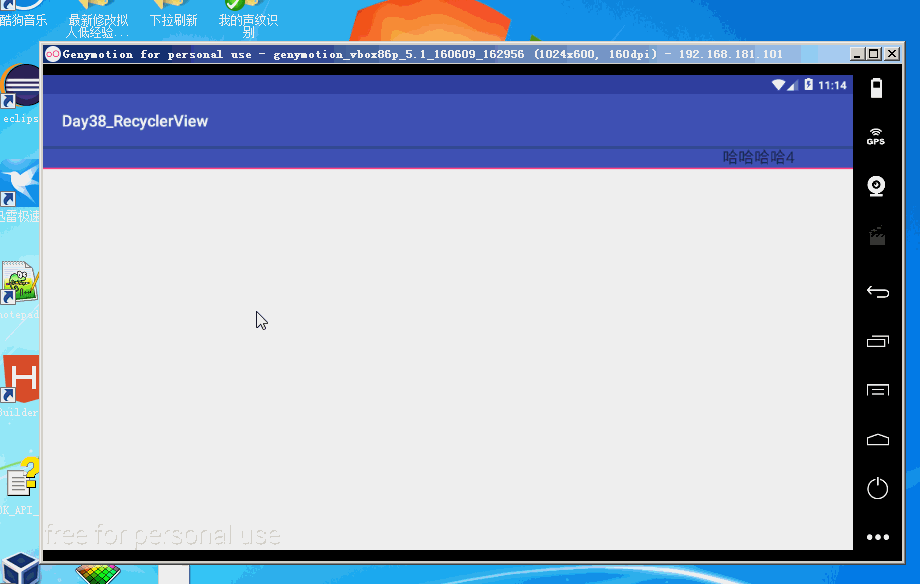Open the 酷狗音乐 desktop shortcut
Screen dimensions: 920x584
[22, 13]
